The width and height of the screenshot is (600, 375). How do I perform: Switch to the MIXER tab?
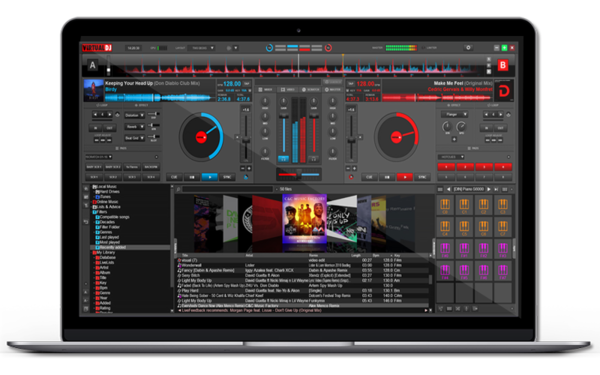(x=265, y=90)
